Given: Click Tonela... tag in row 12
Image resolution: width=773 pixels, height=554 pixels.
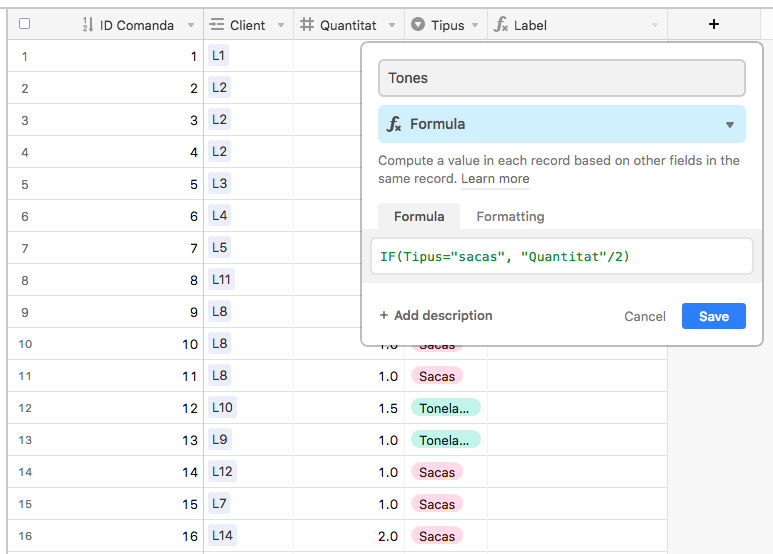Looking at the screenshot, I should 446,408.
